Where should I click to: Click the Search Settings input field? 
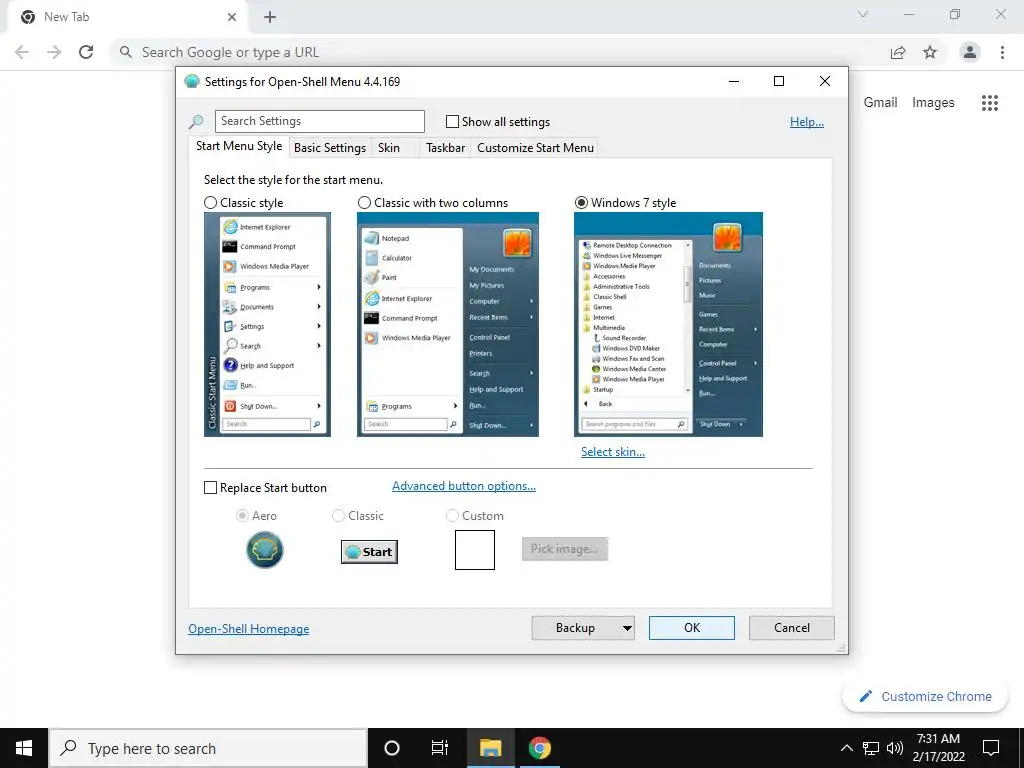click(319, 121)
